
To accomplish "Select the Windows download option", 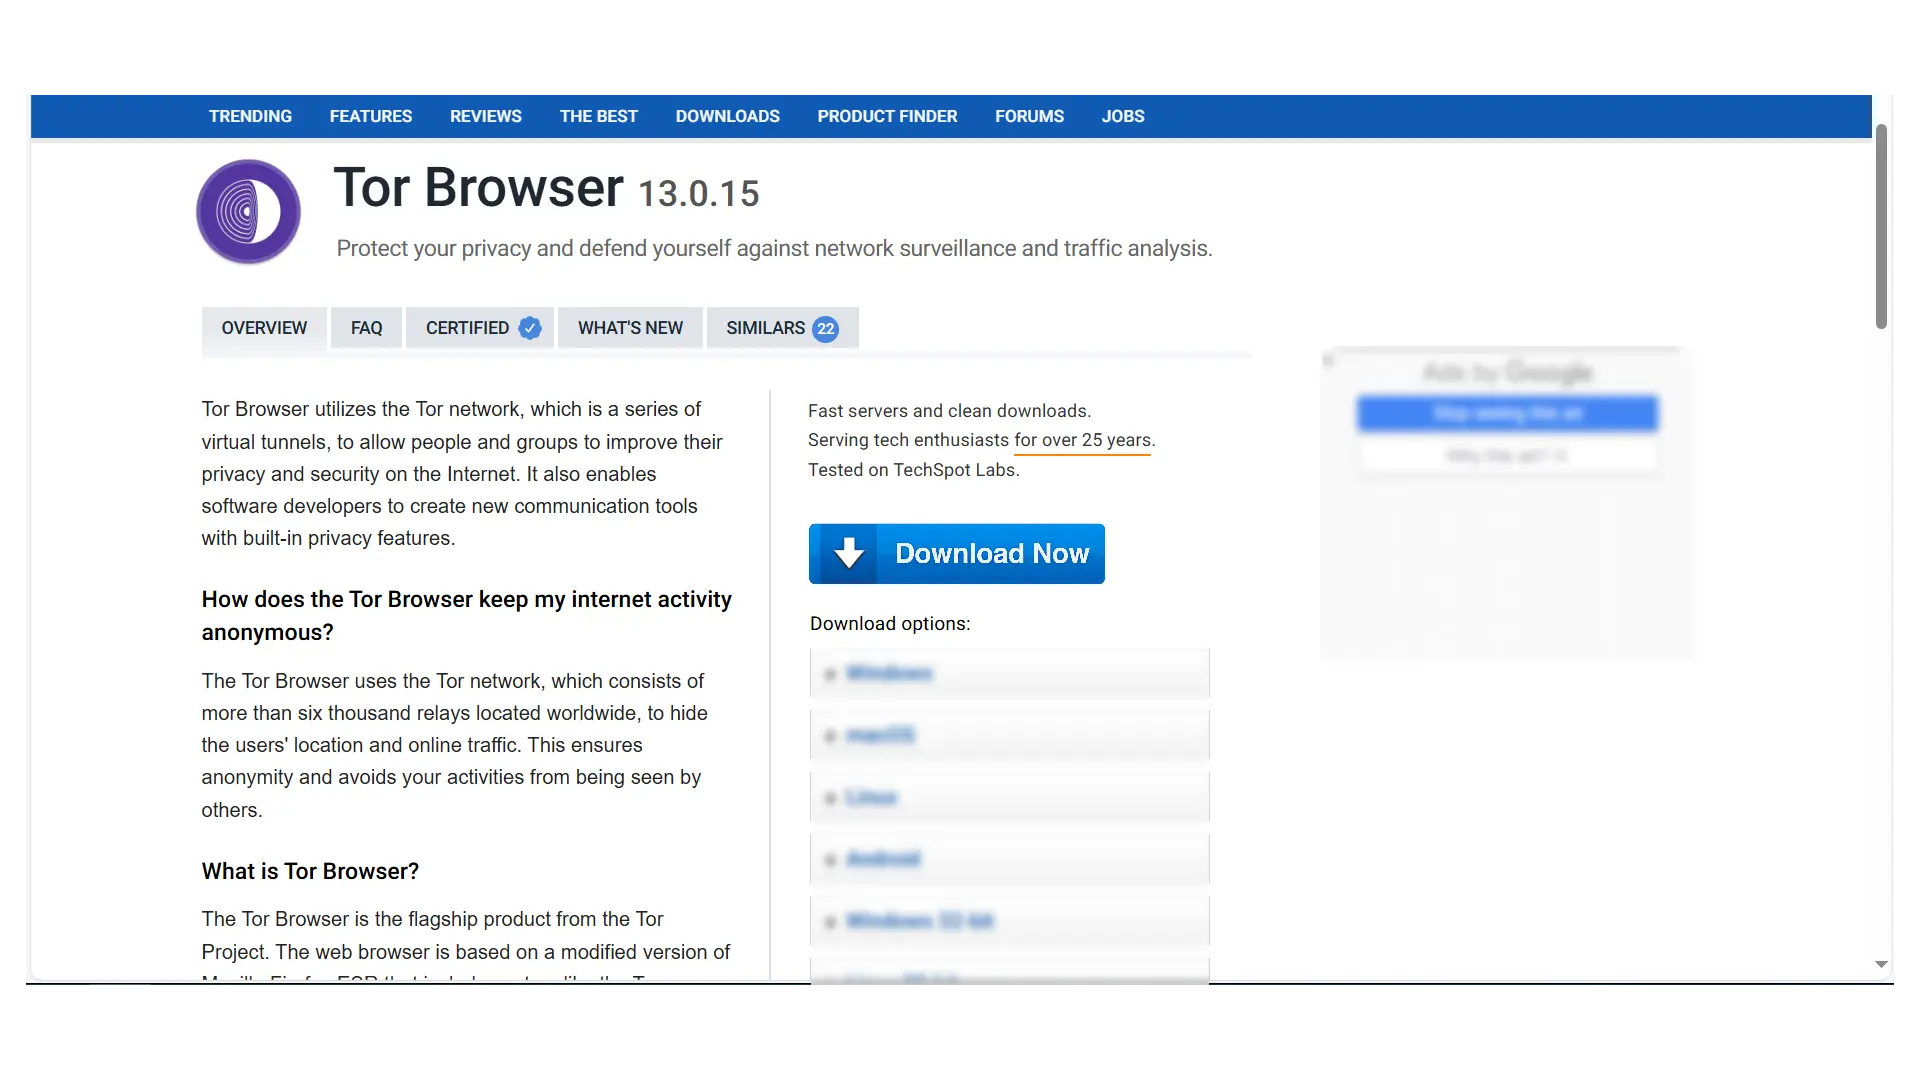I will click(x=1009, y=673).
